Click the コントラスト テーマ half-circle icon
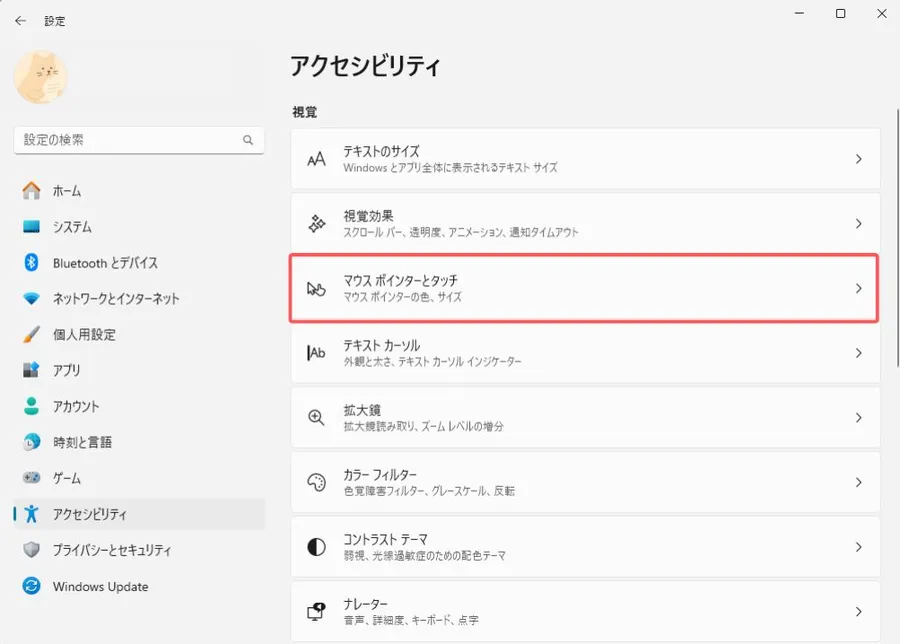 (x=316, y=547)
